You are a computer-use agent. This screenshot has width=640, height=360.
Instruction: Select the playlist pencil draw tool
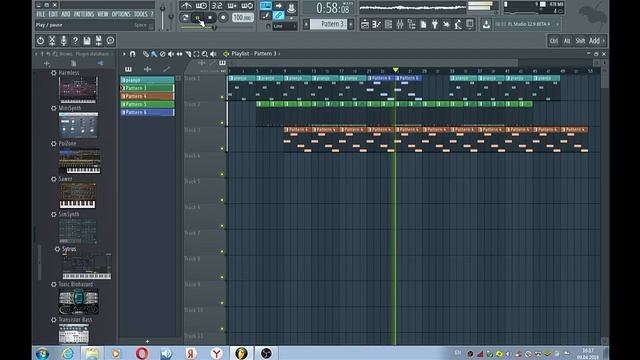pyautogui.click(x=146, y=54)
